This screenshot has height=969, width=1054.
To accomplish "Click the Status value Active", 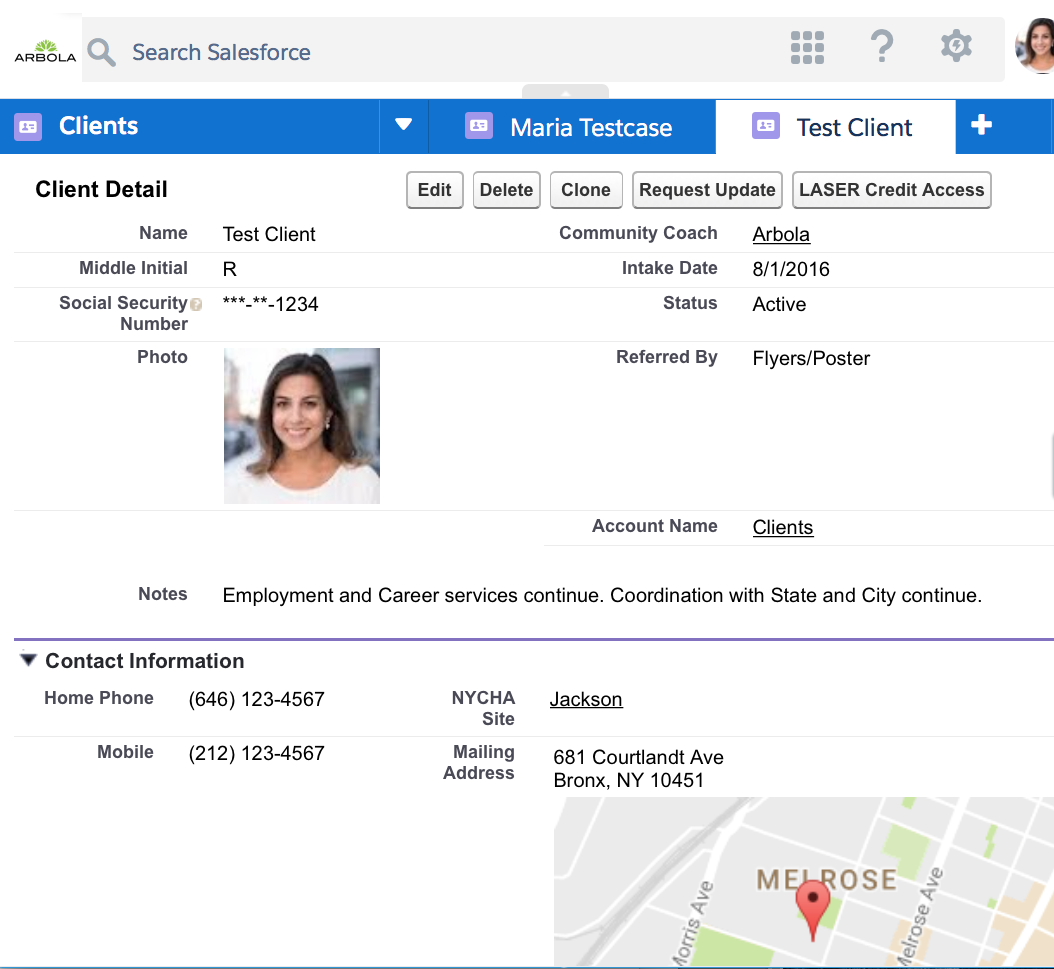I will (779, 304).
